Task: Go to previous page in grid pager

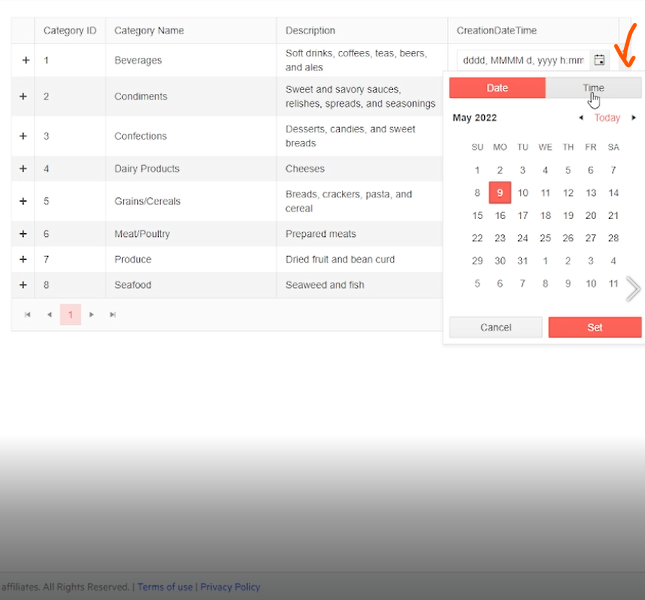Action: pos(49,315)
